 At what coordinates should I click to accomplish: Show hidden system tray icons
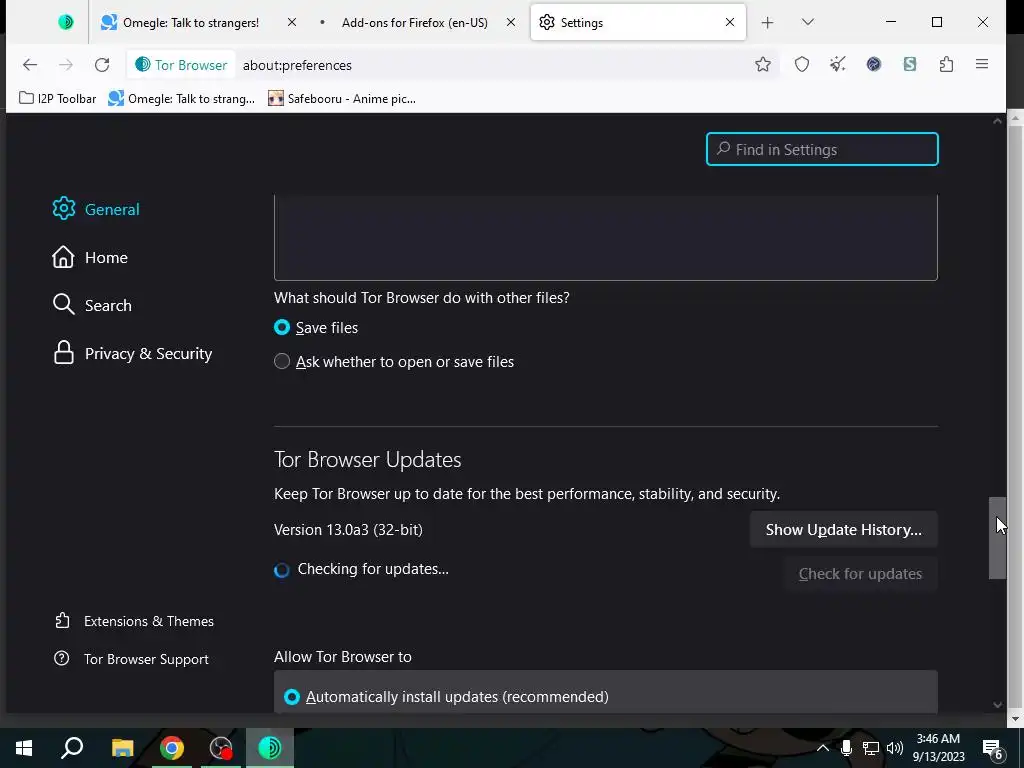point(823,748)
